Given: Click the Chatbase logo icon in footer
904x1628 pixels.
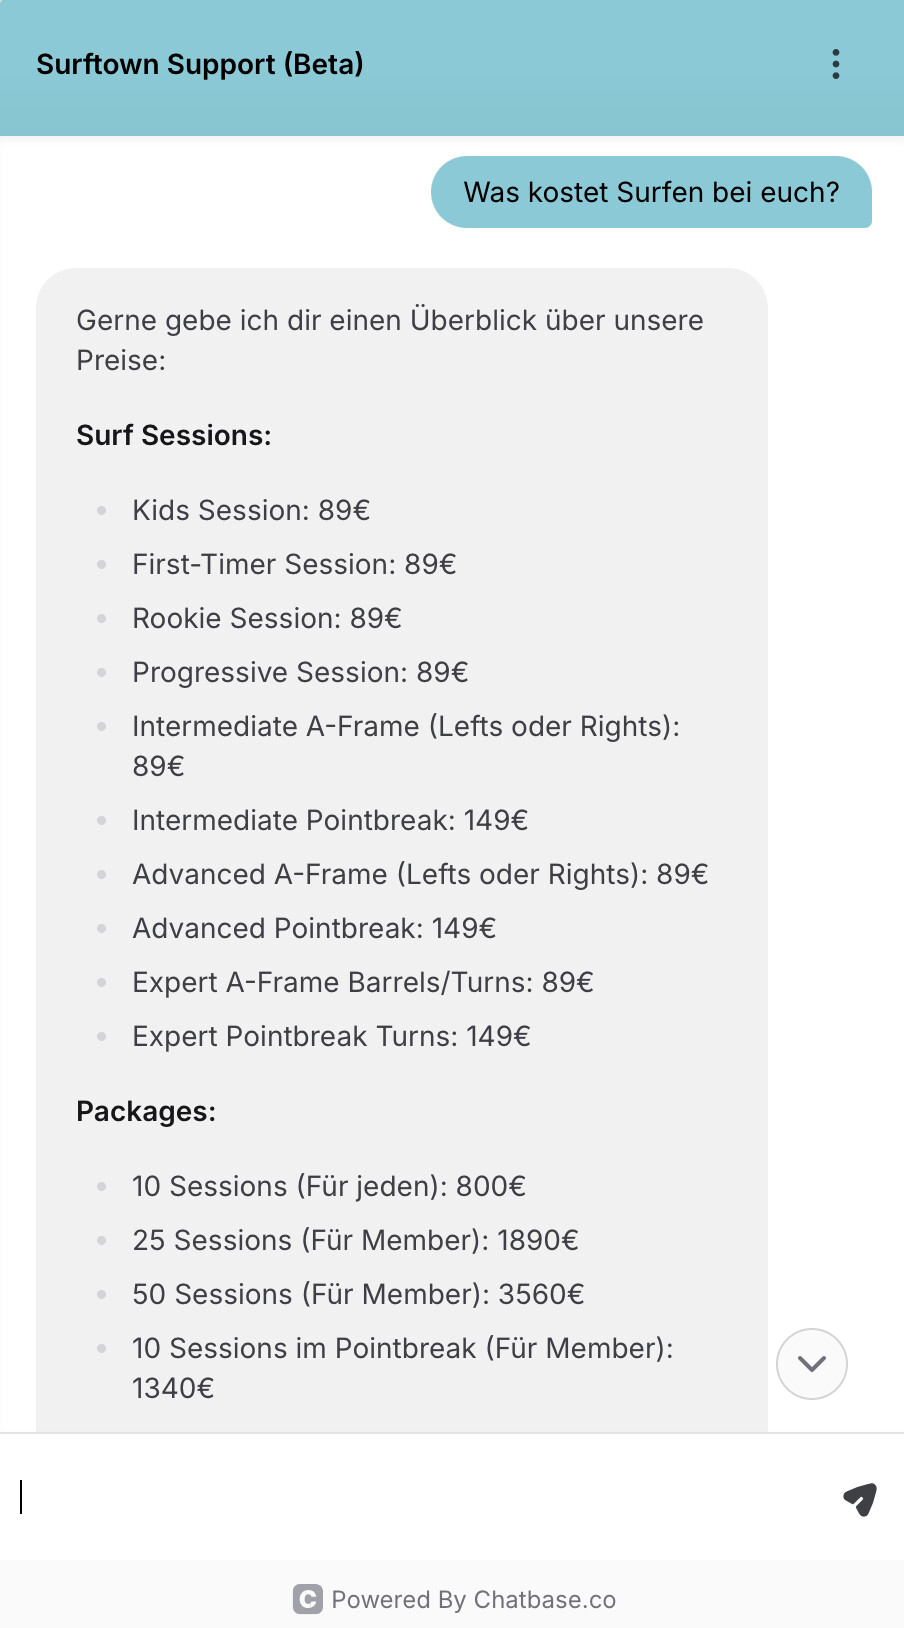Looking at the screenshot, I should [308, 1599].
